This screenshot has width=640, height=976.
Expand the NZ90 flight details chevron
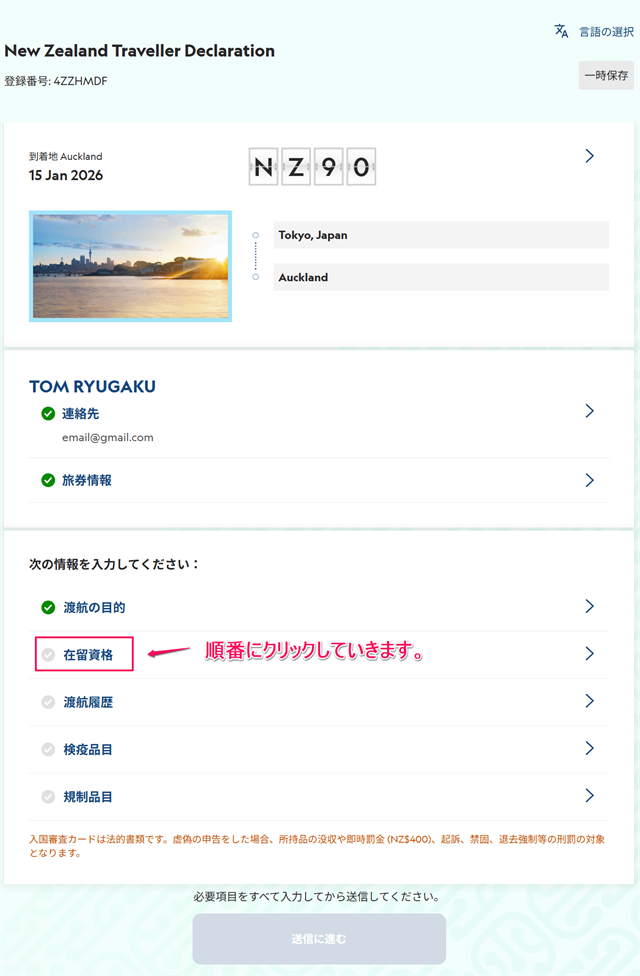[x=588, y=156]
